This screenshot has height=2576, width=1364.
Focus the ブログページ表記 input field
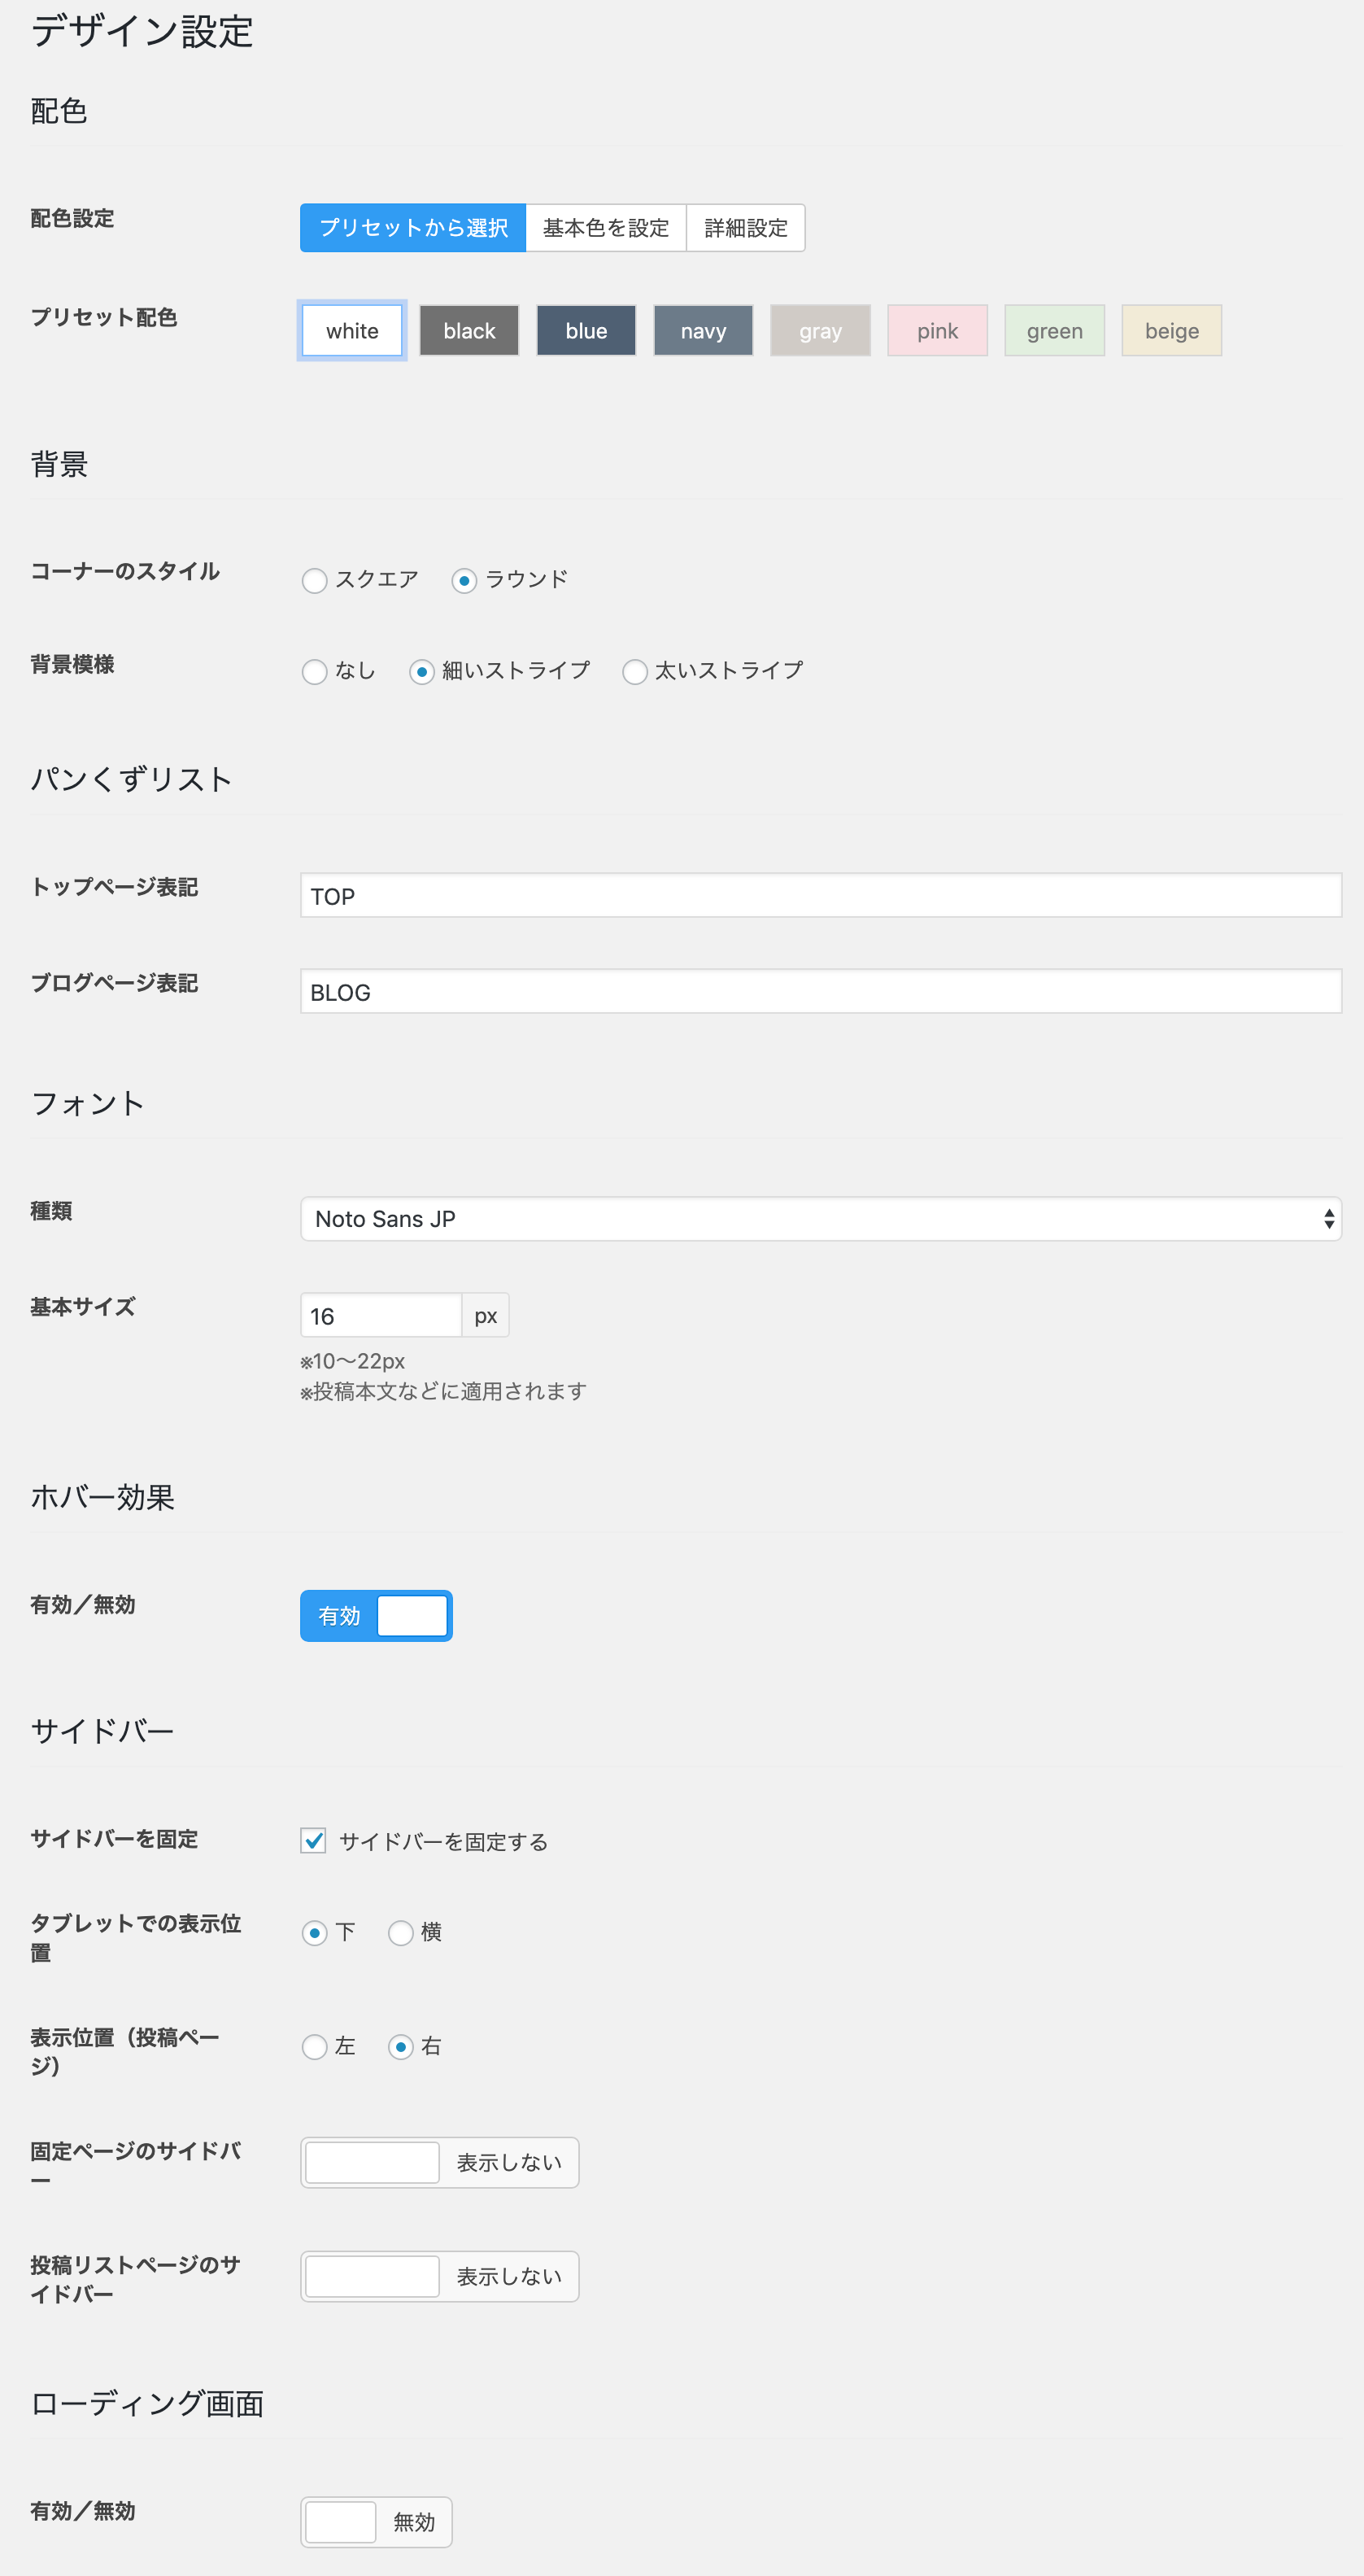[x=820, y=992]
